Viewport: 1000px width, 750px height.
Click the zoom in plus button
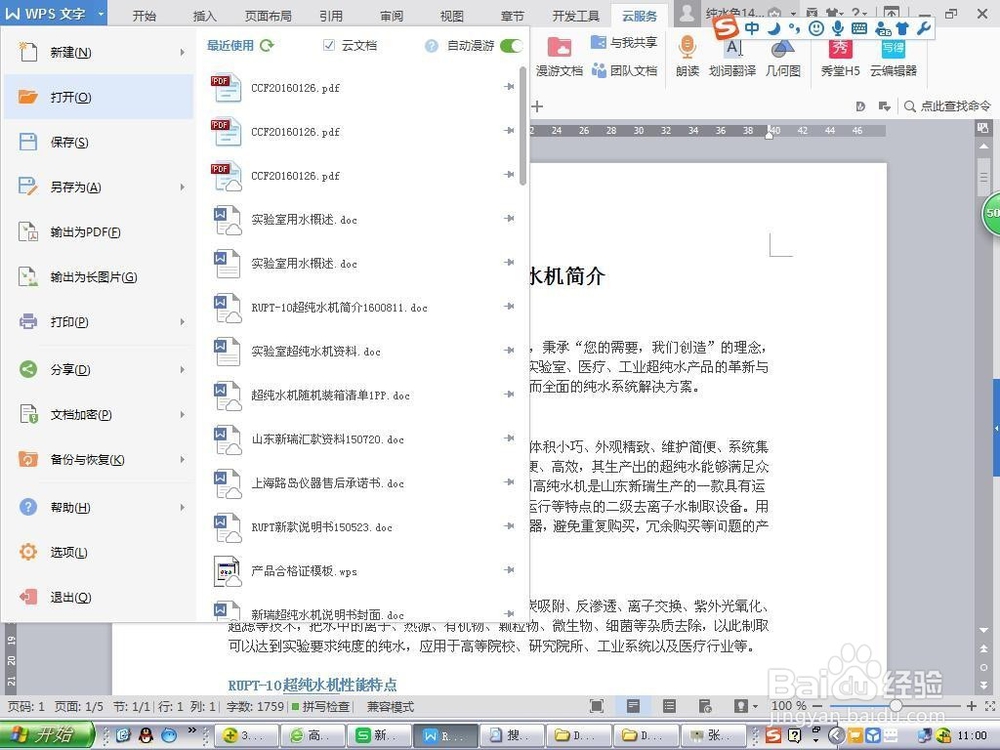[971, 706]
